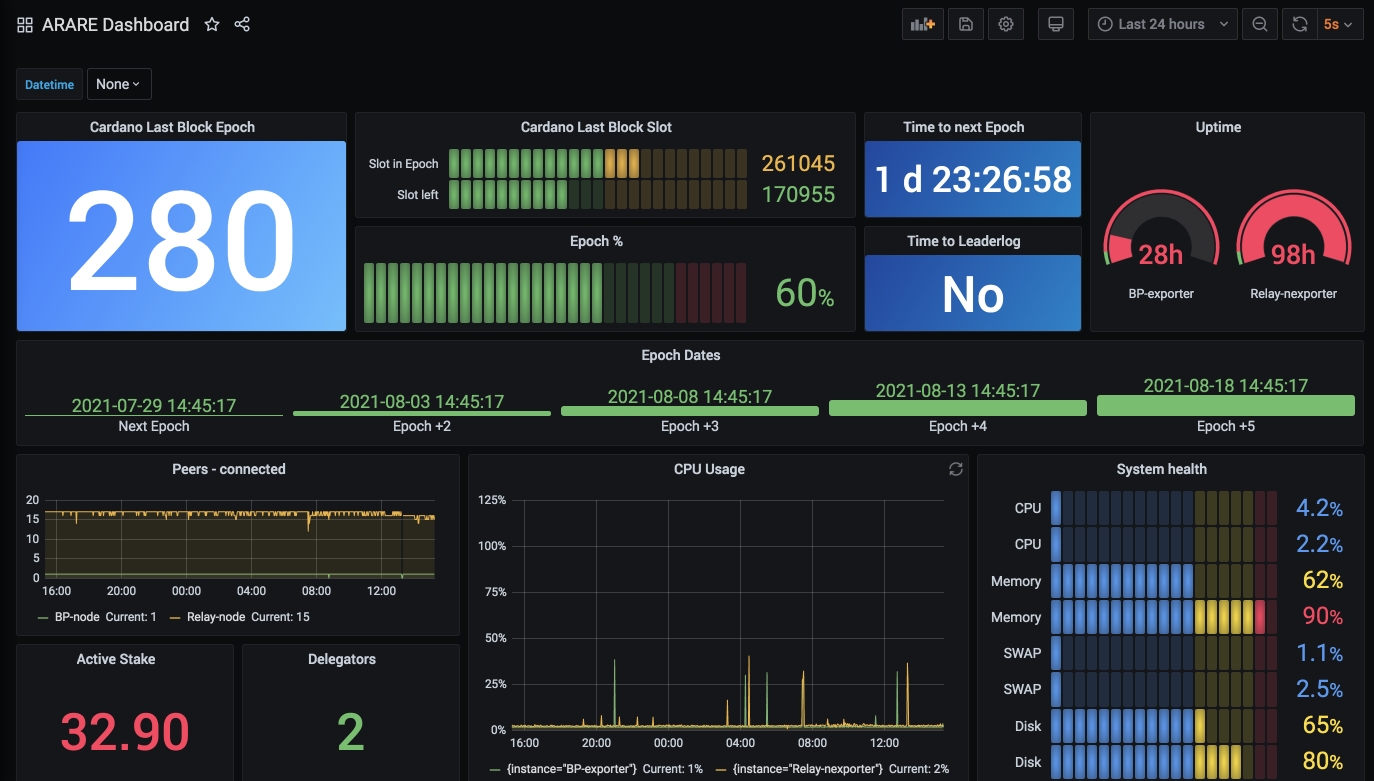Click the refresh dashboard icon
Viewport: 1374px width, 781px height.
tap(1299, 23)
